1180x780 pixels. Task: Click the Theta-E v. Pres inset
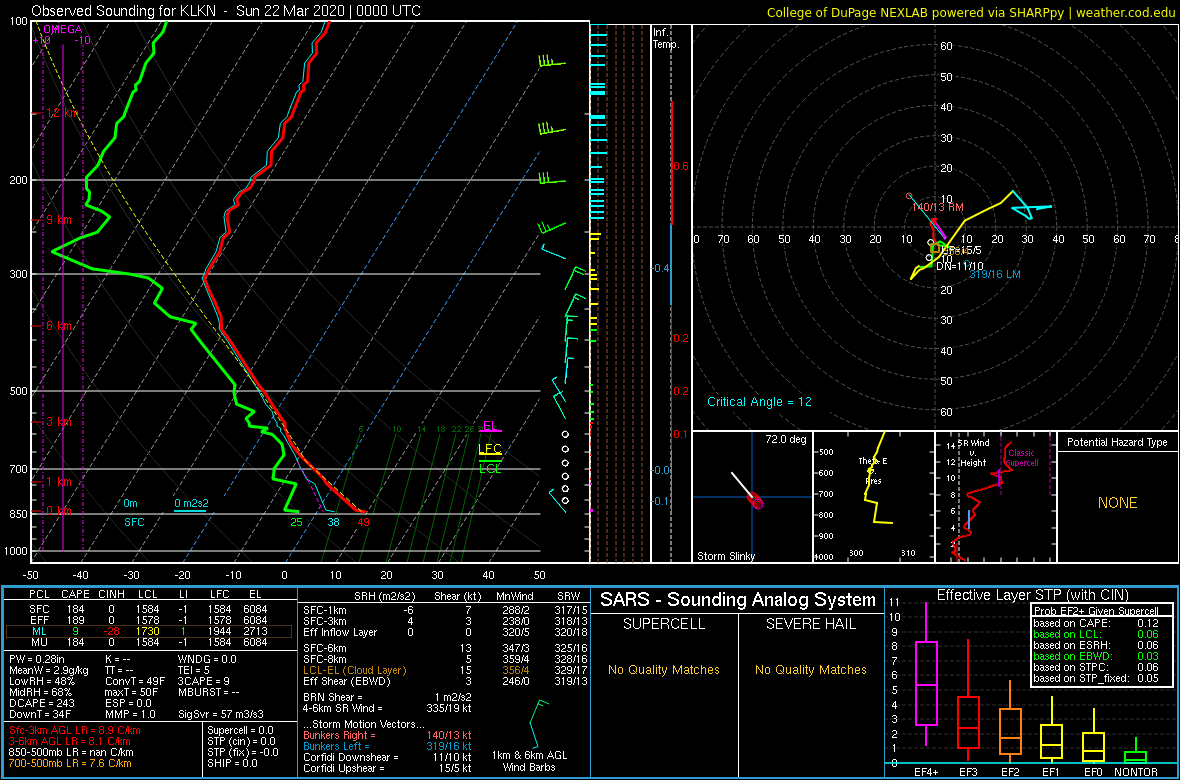click(872, 497)
